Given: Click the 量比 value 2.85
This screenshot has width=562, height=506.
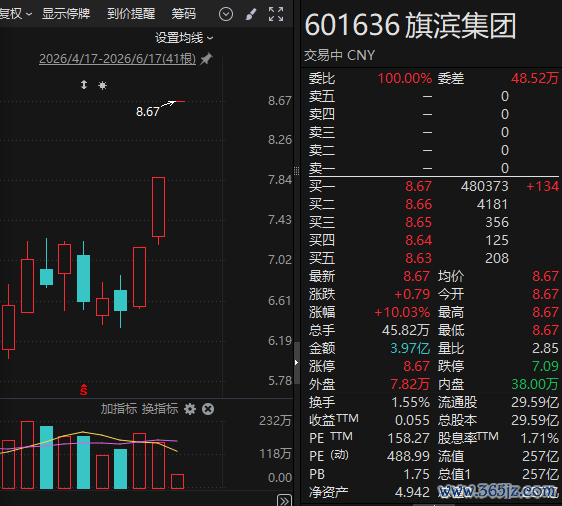Looking at the screenshot, I should coord(545,348).
